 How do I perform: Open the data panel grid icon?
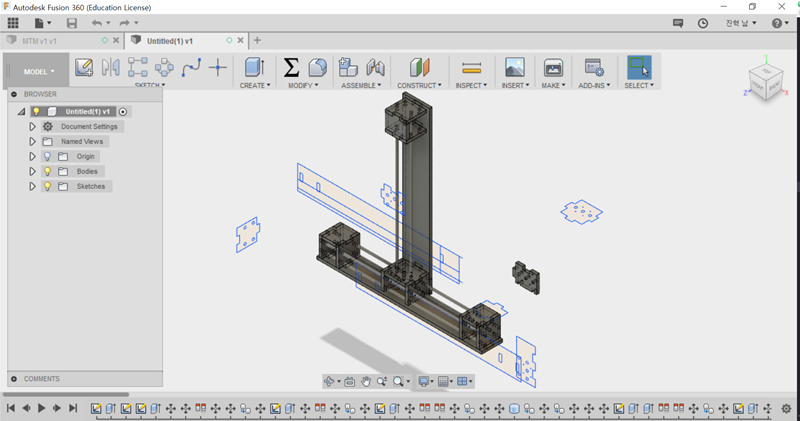(x=13, y=23)
